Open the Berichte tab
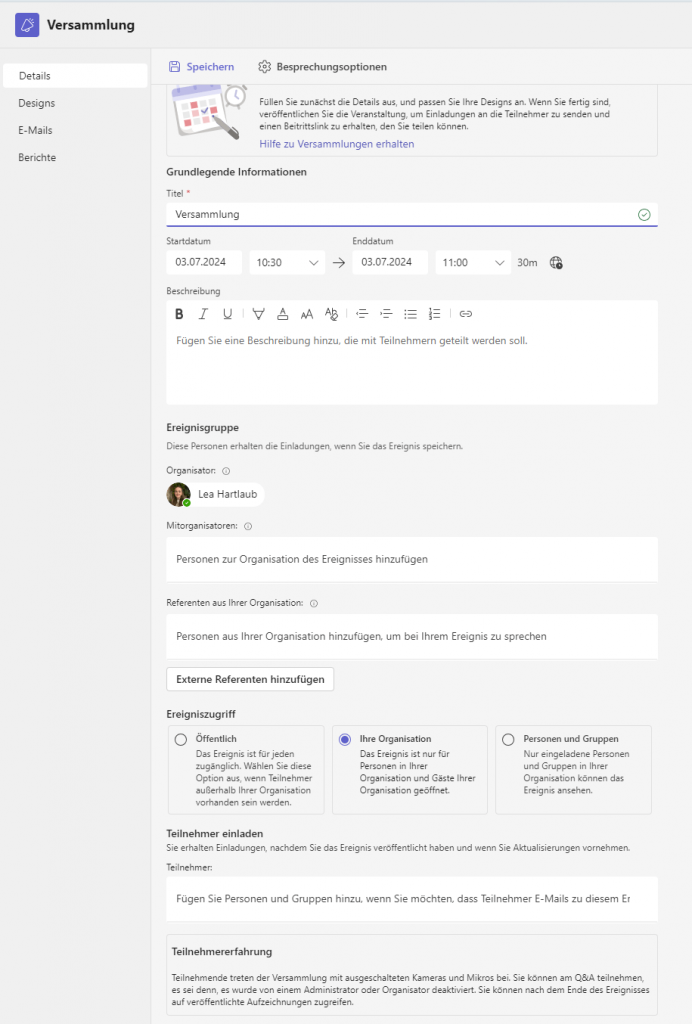The height and width of the screenshot is (1024, 692). (x=37, y=157)
